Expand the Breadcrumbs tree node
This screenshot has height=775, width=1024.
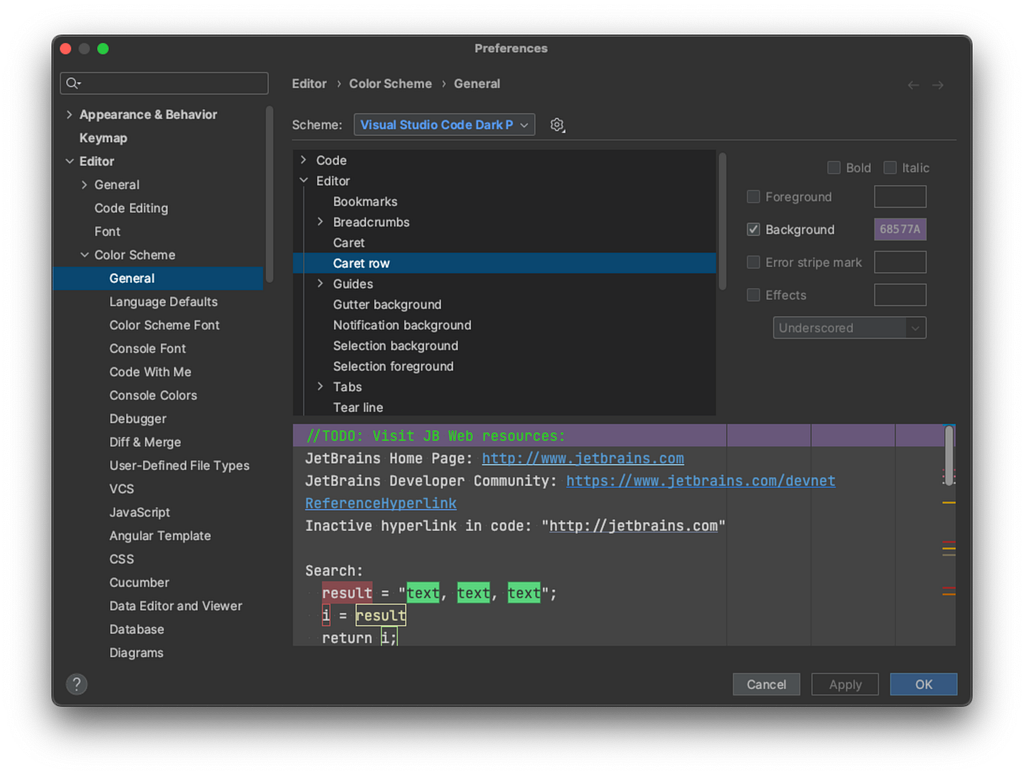(320, 222)
